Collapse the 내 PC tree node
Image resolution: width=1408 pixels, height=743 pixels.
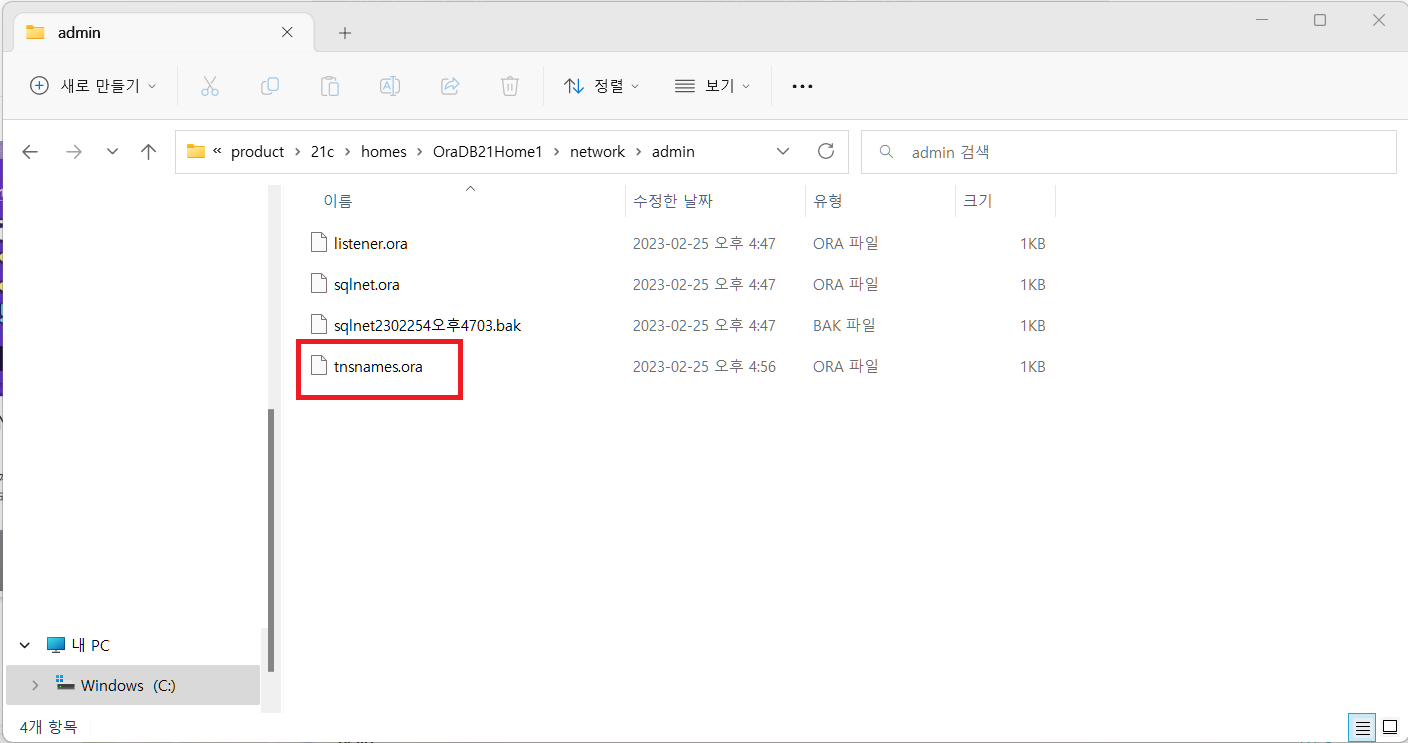coord(25,646)
